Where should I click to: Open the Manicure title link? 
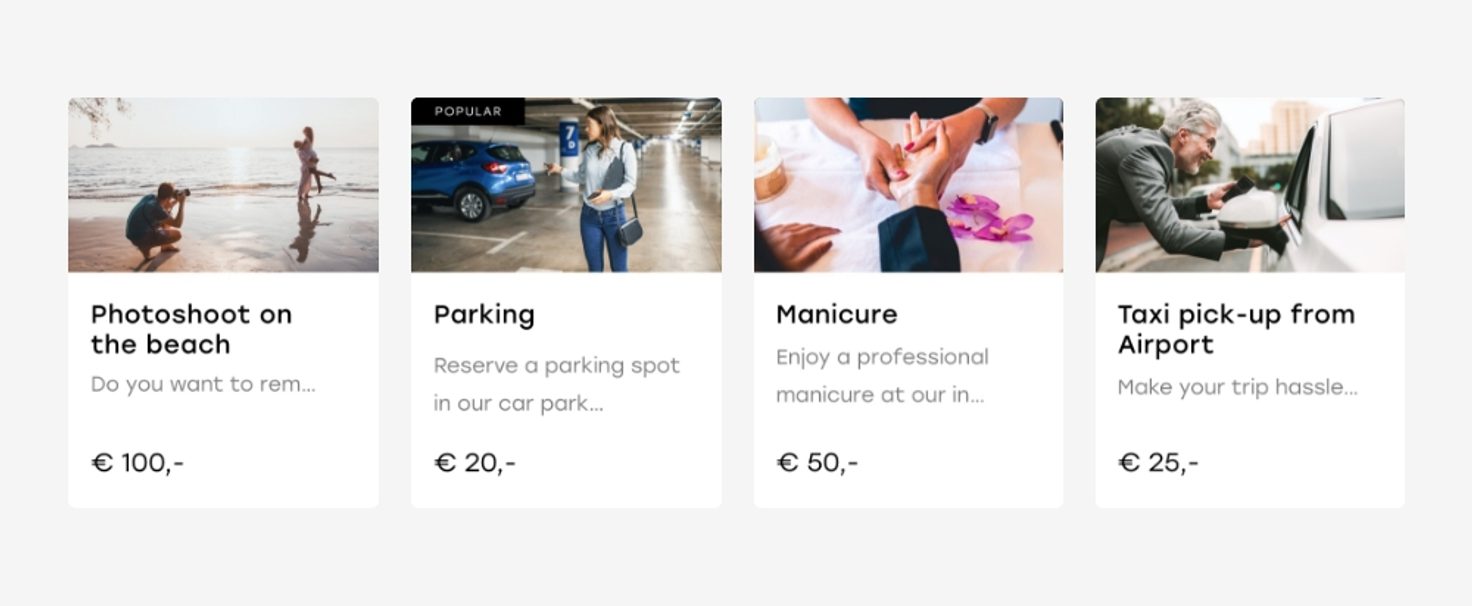pyautogui.click(x=837, y=314)
